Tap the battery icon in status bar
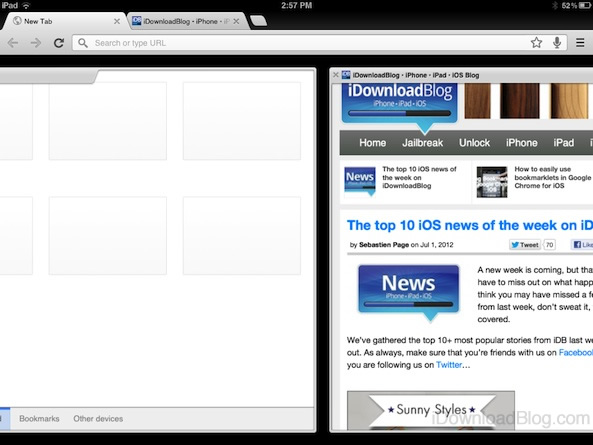The width and height of the screenshot is (593, 445). click(x=585, y=5)
